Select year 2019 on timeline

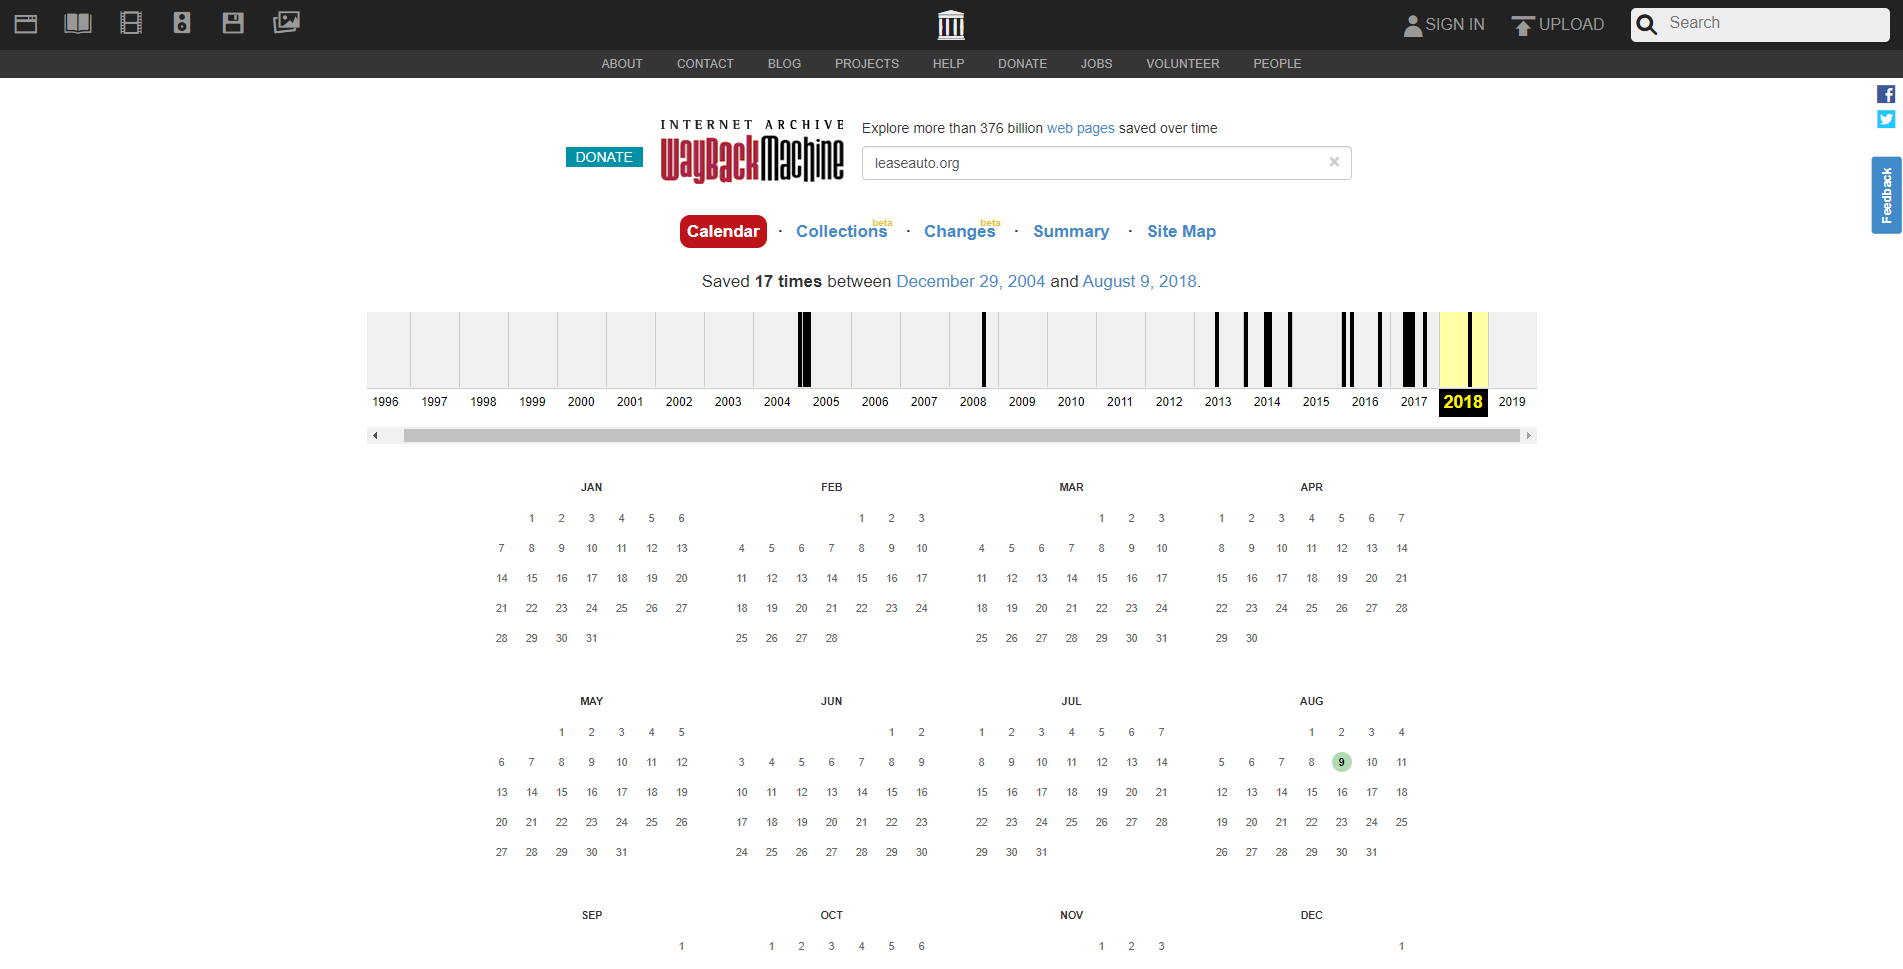click(x=1512, y=402)
